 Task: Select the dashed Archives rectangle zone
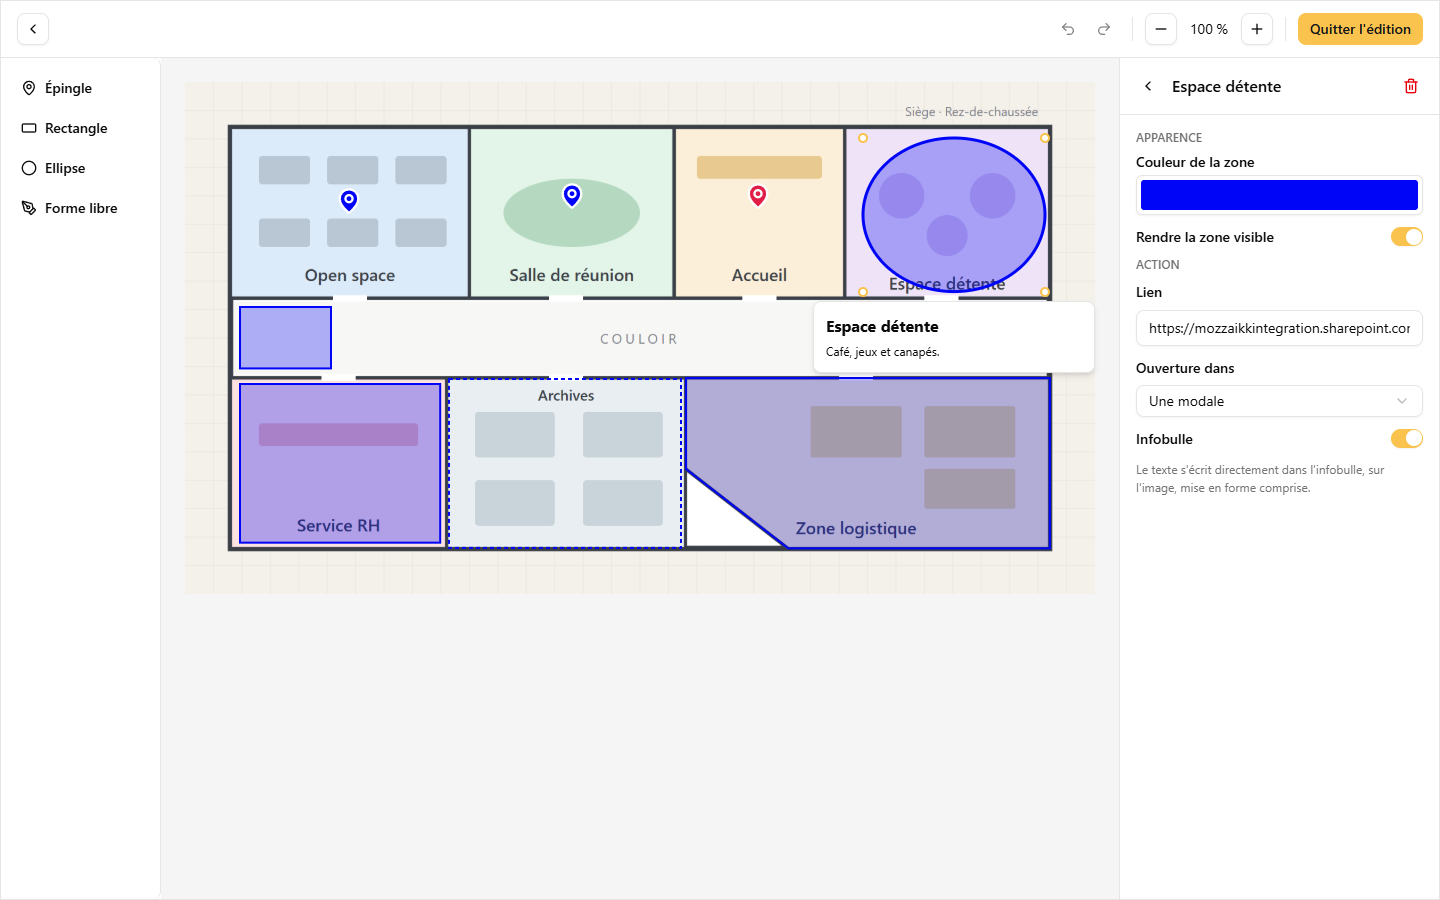[565, 463]
